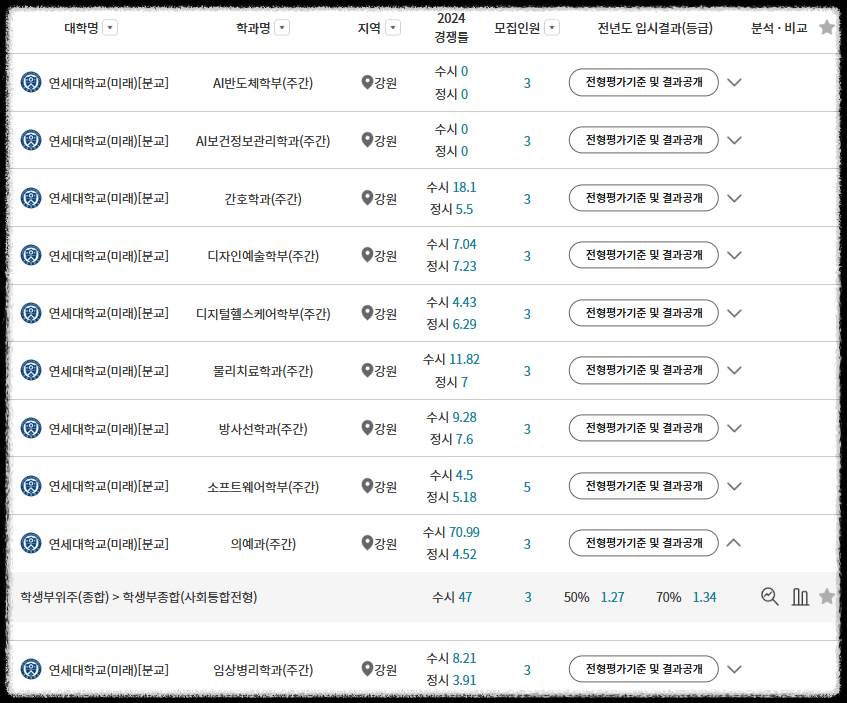847x703 pixels.
Task: Click location pin in 방사선학과 row
Action: pyautogui.click(x=367, y=428)
